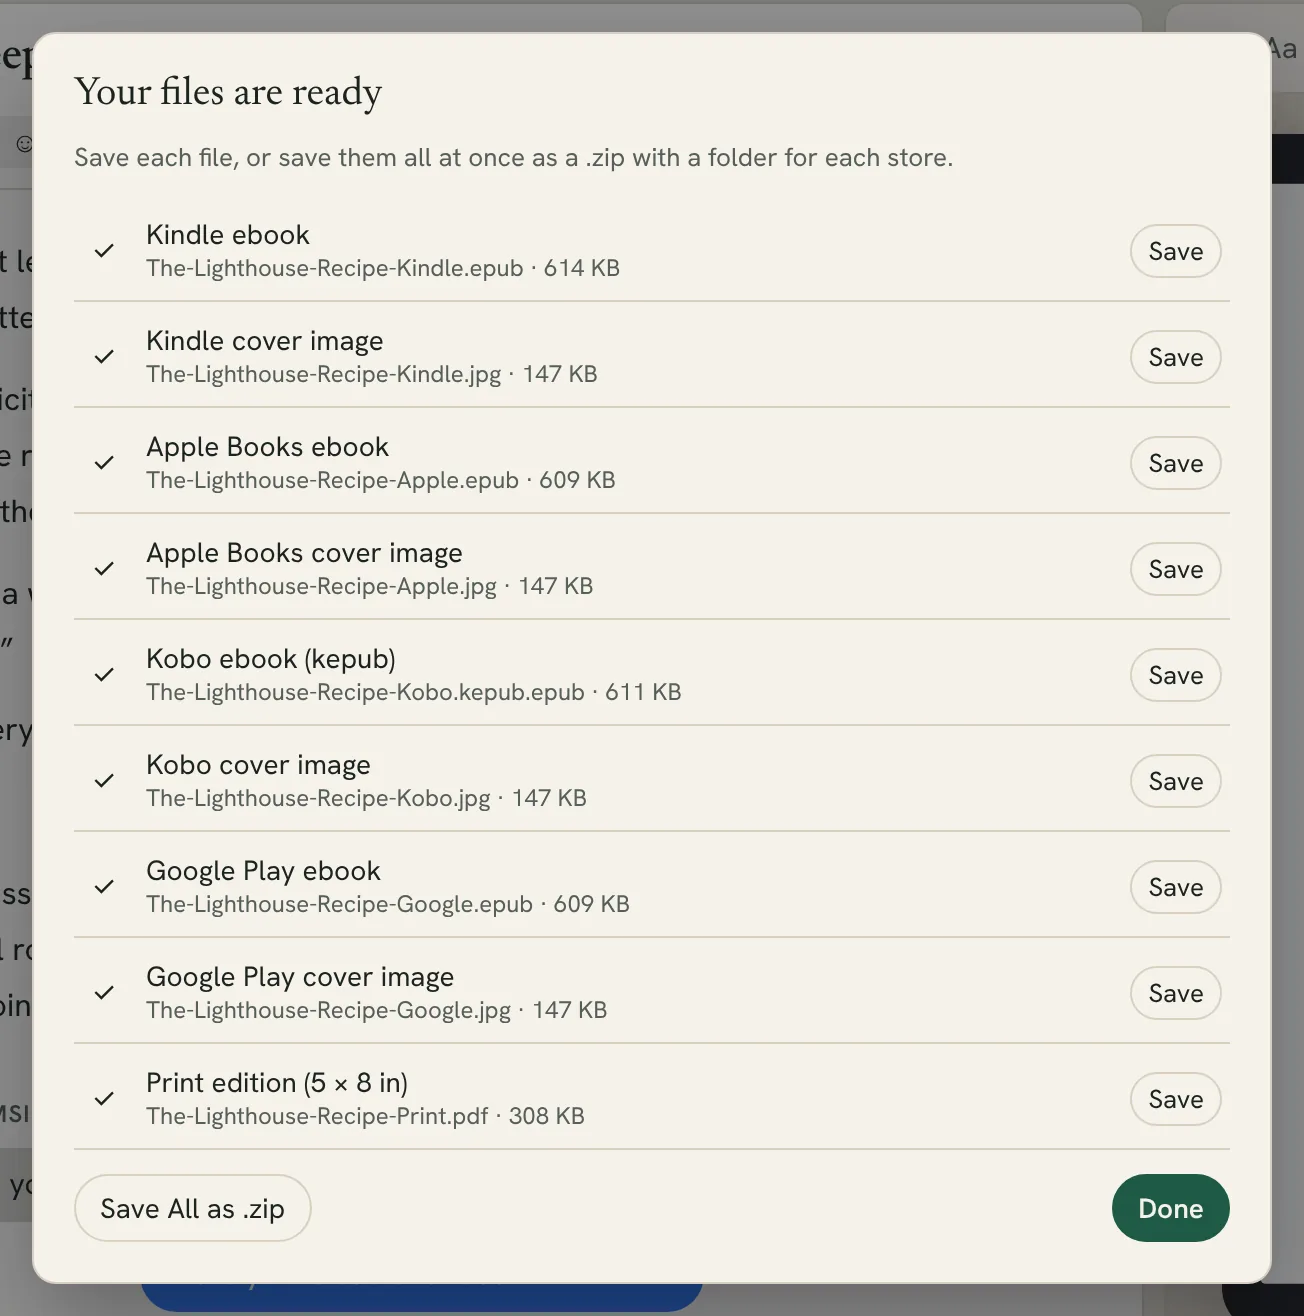Select filename The-Lighthouse-Recipe-Kobo.jpg
Image resolution: width=1304 pixels, height=1316 pixels.
(x=318, y=799)
